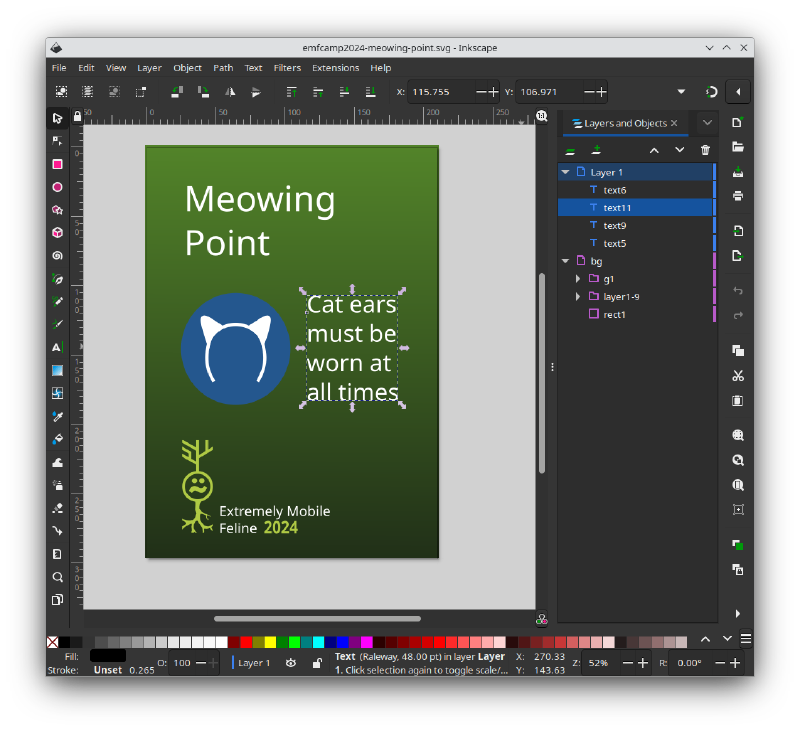
Task: Select the Text tool in the toolbox
Action: [x=57, y=347]
